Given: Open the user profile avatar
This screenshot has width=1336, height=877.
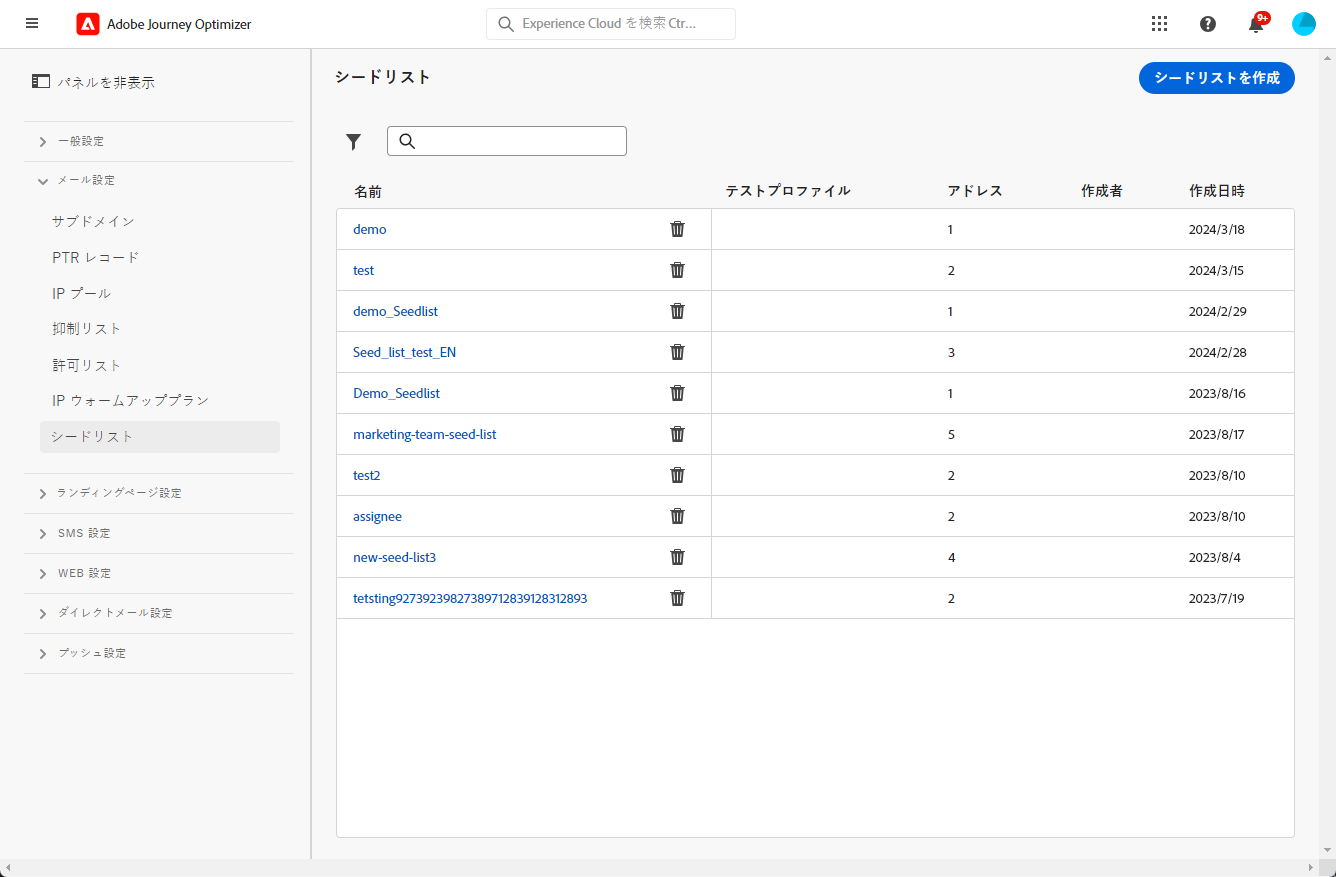Looking at the screenshot, I should pos(1304,24).
